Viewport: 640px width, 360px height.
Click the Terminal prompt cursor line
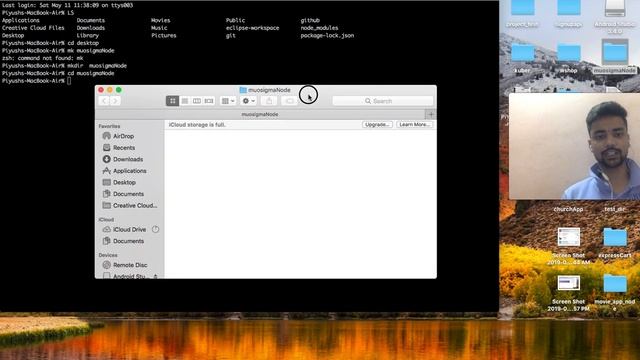coord(36,81)
